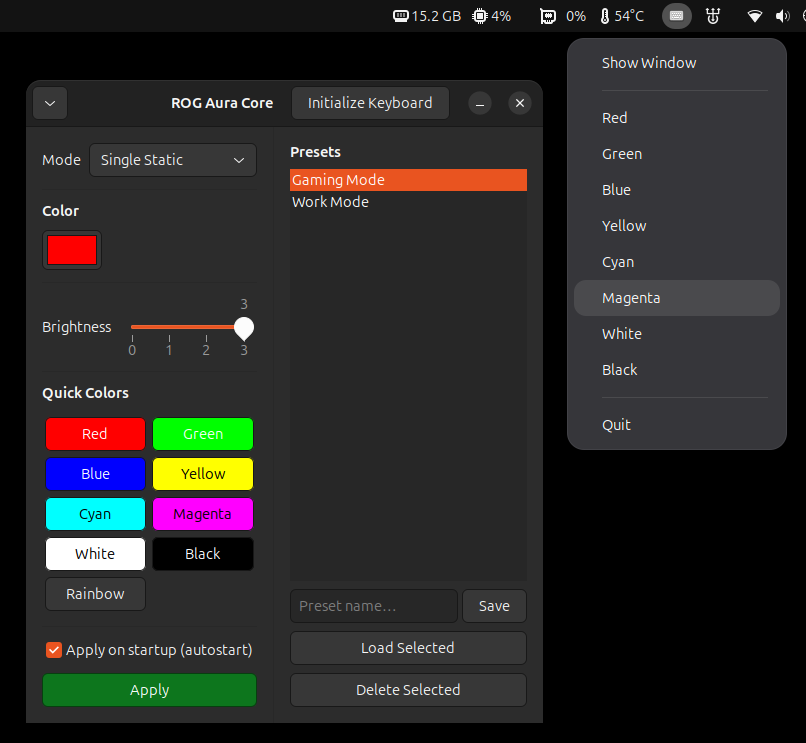Click the CPU usage indicator icon
Viewport: 806px width, 743px height.
coord(480,16)
